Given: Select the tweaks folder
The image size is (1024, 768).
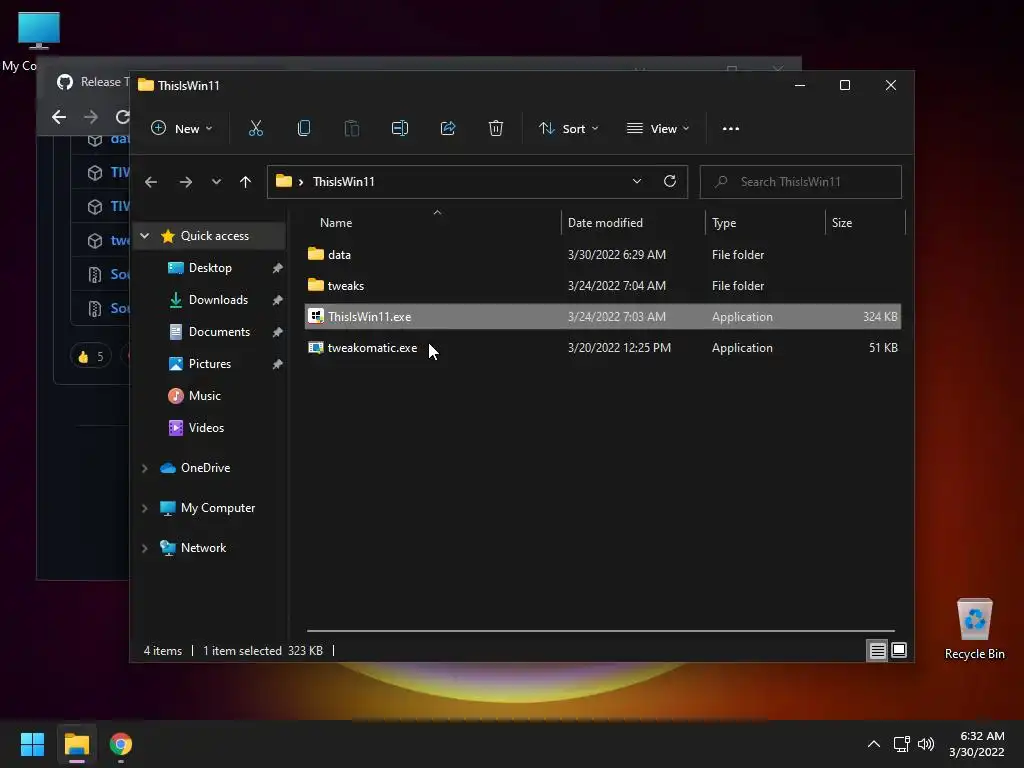Looking at the screenshot, I should [x=602, y=286].
